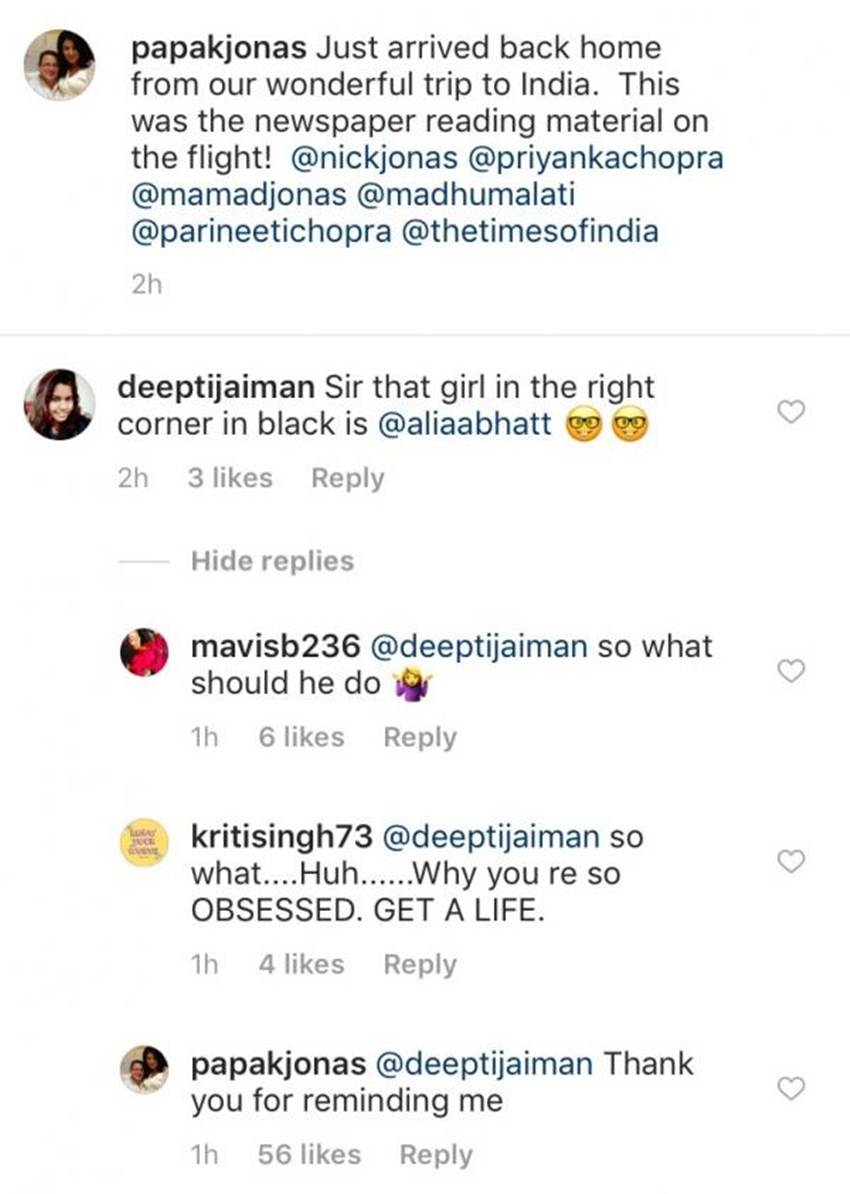Open kritisingh73's yellow profile avatar
The width and height of the screenshot is (850, 1194).
click(x=145, y=841)
